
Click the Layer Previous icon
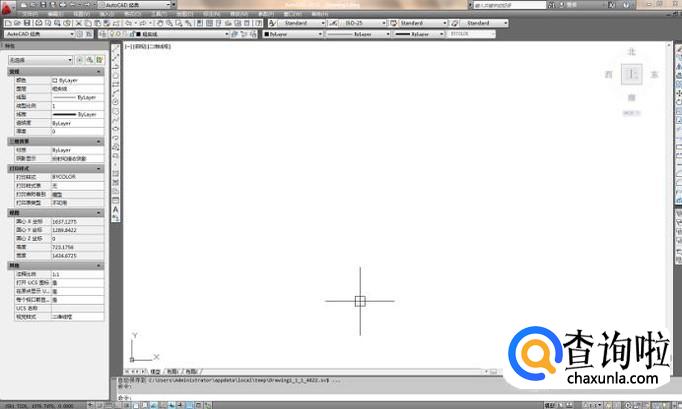pos(244,34)
